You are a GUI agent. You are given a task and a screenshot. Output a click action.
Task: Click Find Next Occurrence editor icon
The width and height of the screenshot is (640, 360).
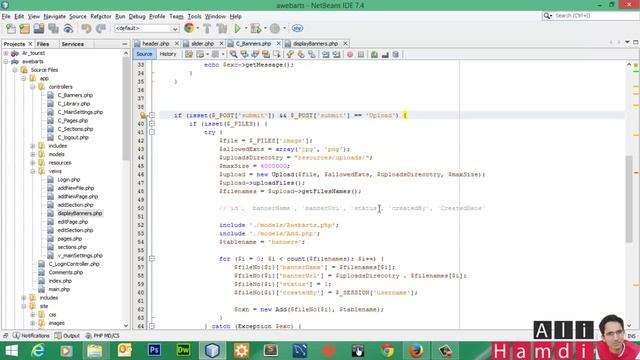tap(255, 54)
